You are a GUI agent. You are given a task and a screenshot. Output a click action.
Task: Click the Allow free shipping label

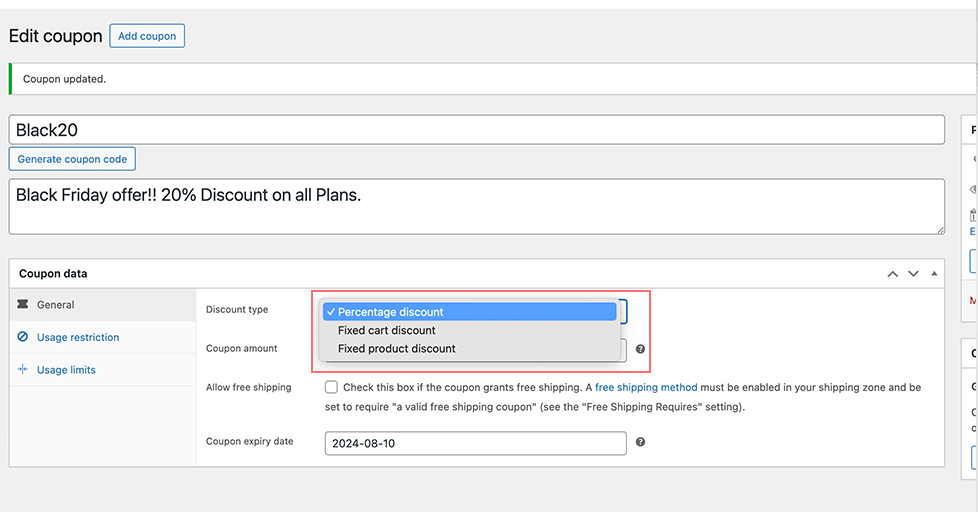[248, 387]
